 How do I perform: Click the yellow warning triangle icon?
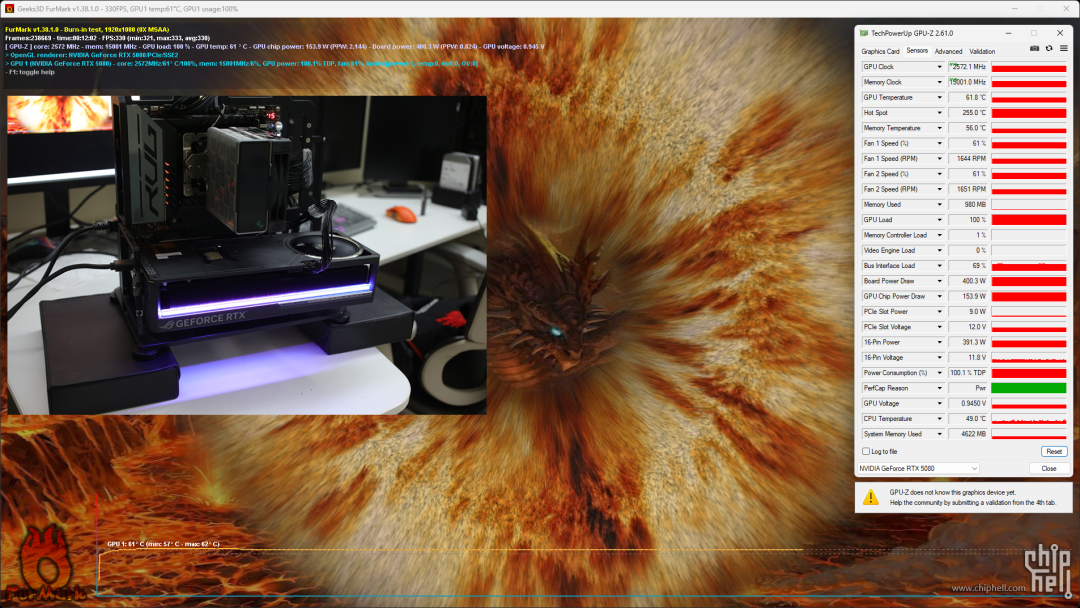(871, 497)
